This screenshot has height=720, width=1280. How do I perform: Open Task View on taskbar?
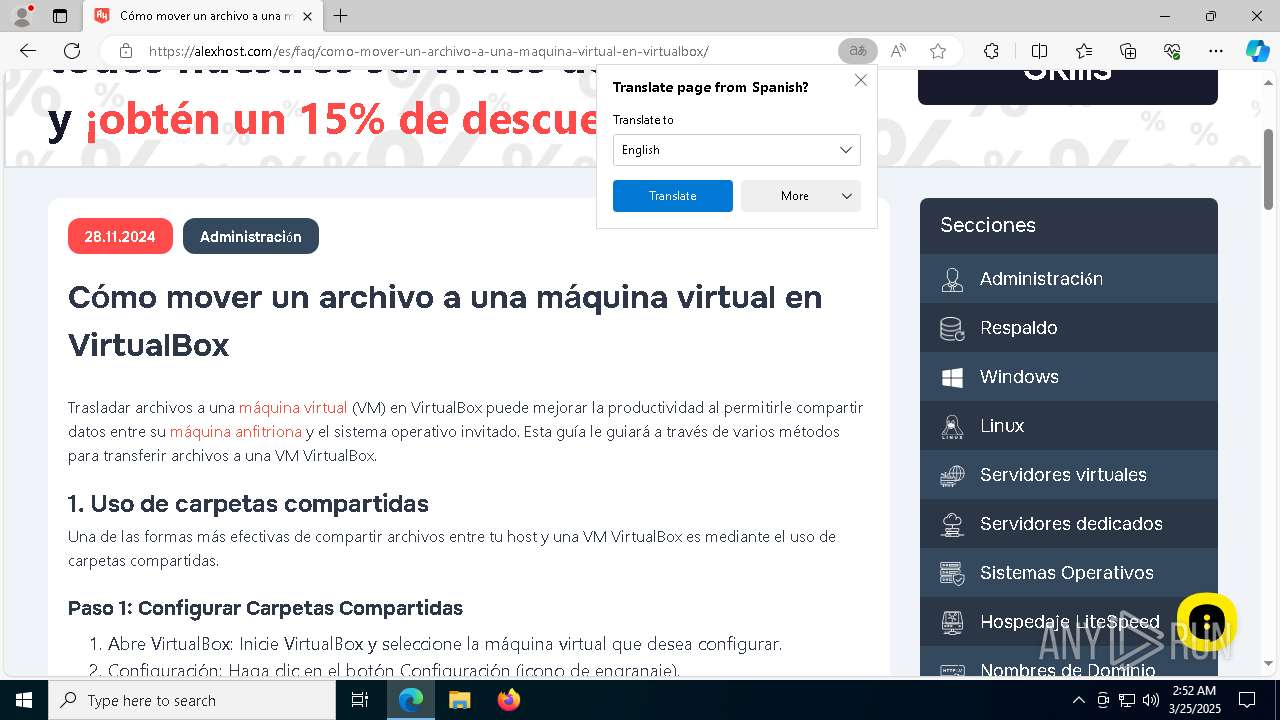360,700
